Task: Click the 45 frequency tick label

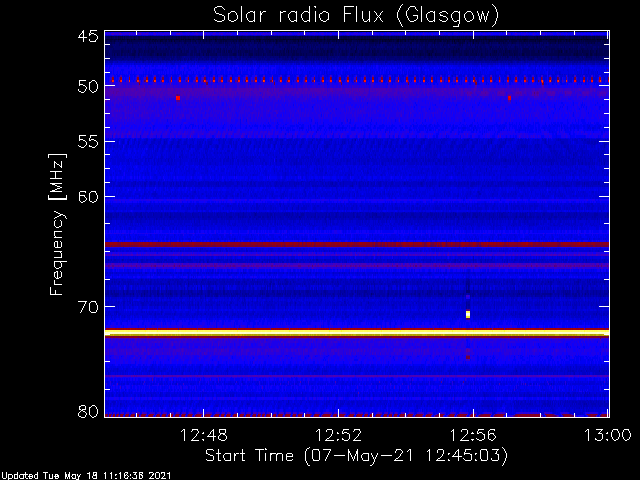Action: [x=88, y=36]
